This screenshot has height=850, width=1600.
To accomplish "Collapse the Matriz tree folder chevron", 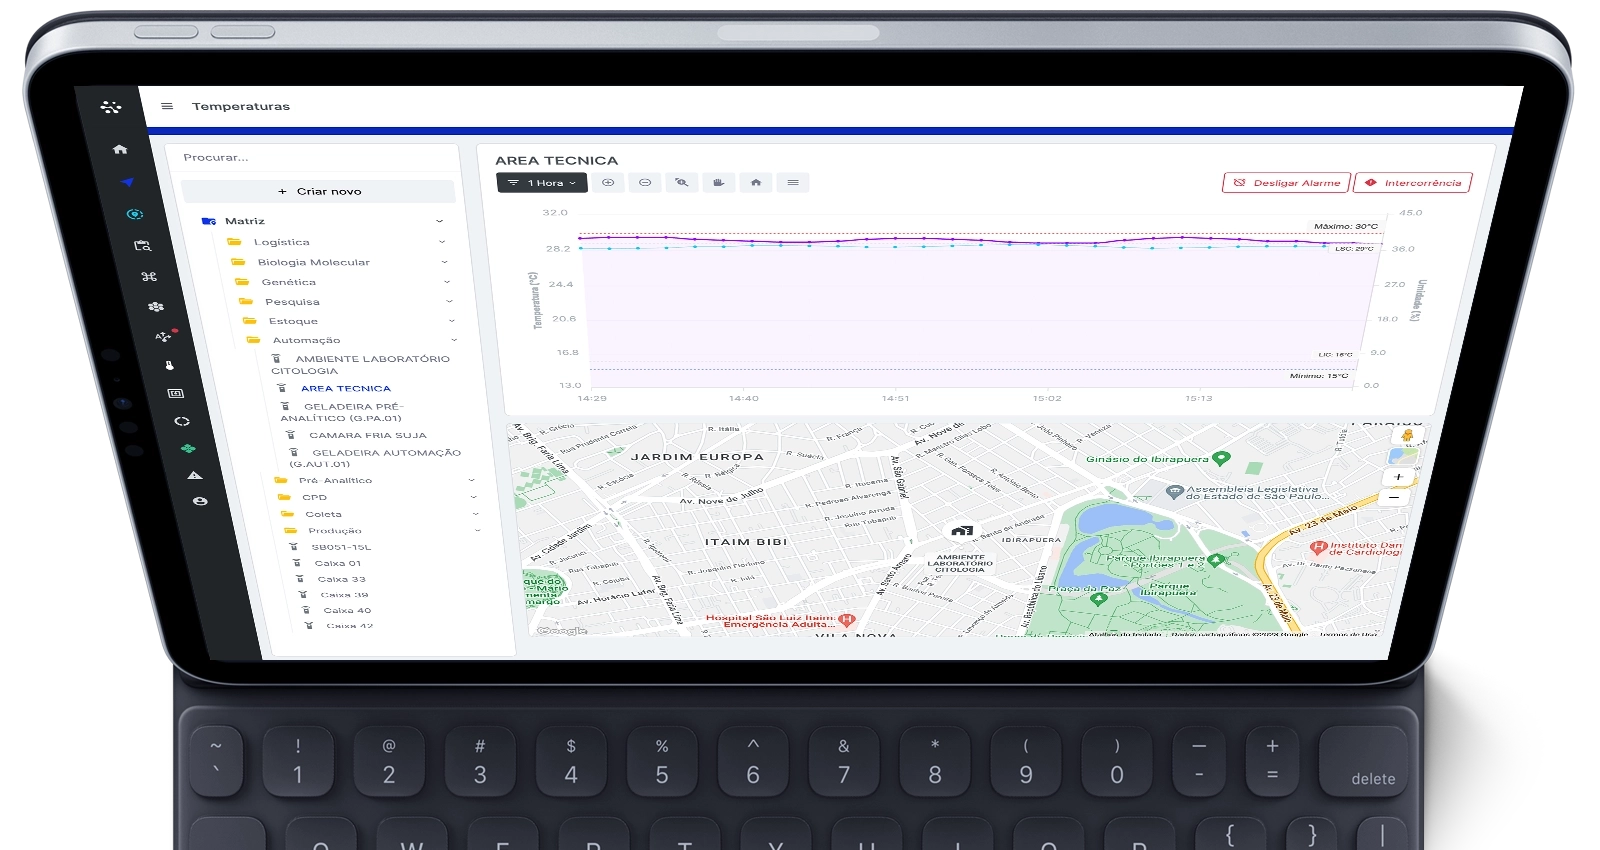I will tap(439, 221).
